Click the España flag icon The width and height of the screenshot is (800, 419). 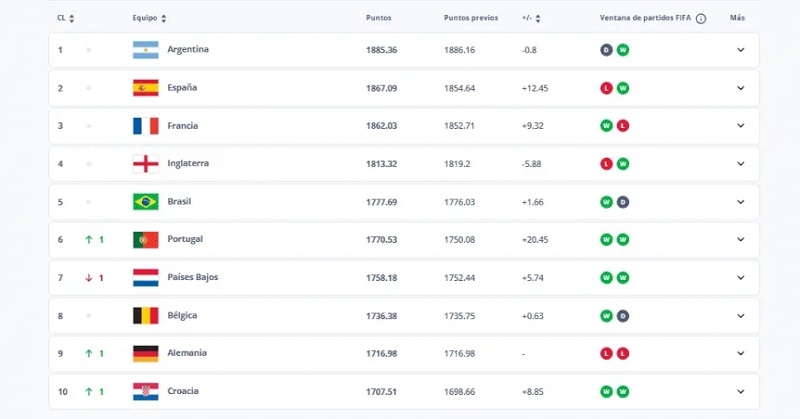click(145, 88)
